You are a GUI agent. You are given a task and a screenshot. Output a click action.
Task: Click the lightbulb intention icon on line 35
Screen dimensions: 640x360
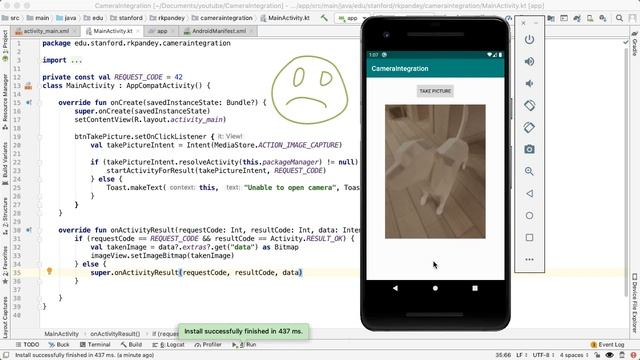tap(49, 271)
